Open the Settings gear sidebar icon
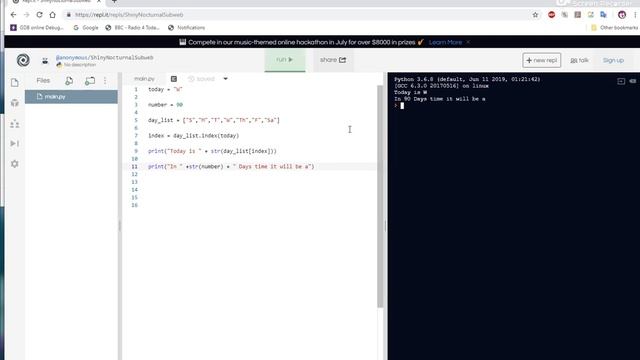The height and width of the screenshot is (360, 640). click(15, 164)
